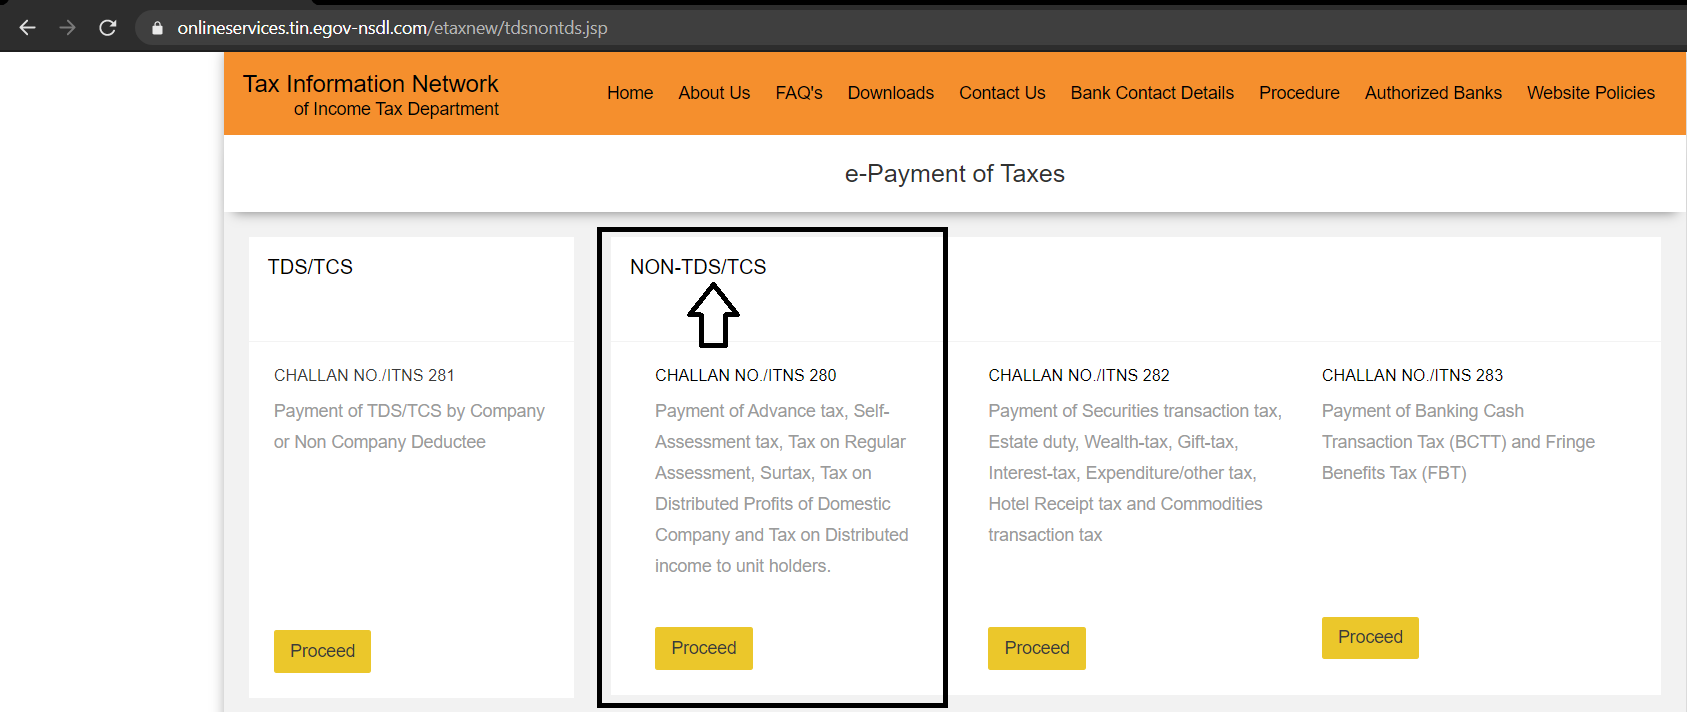Click 'Payment of TDS/TCS by Company' description
Screen dimensions: 1687x712
pos(409,426)
